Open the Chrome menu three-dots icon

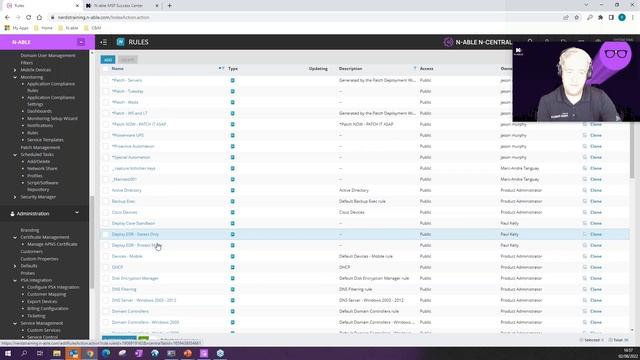633,18
